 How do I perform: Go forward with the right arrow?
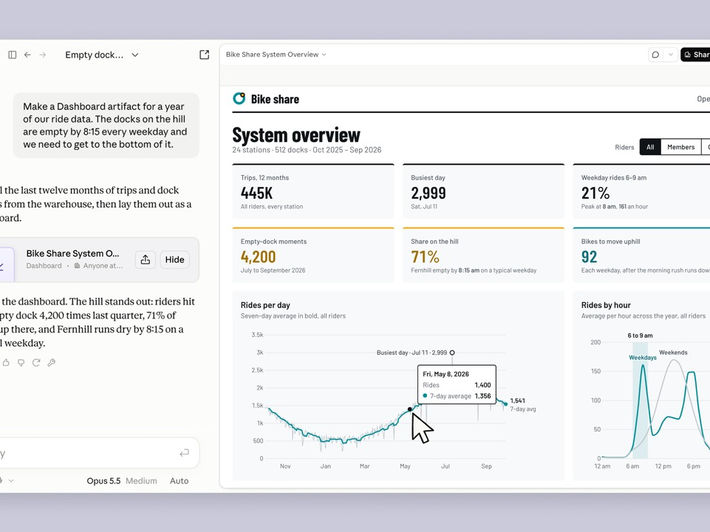click(x=43, y=55)
